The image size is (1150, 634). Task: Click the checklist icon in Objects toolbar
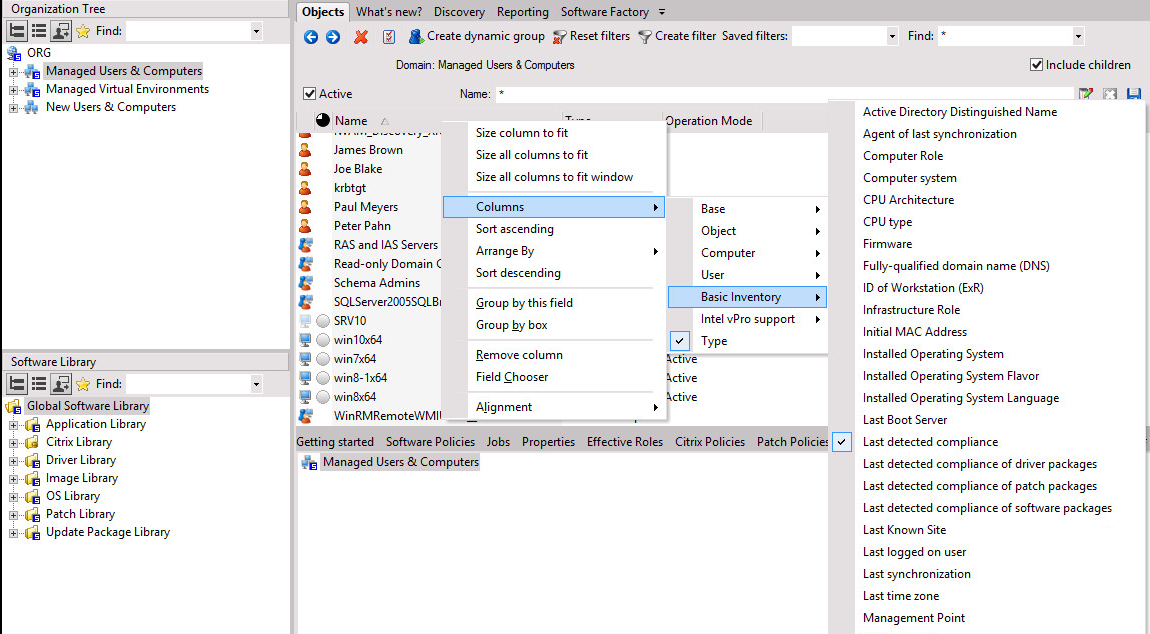pyautogui.click(x=389, y=37)
